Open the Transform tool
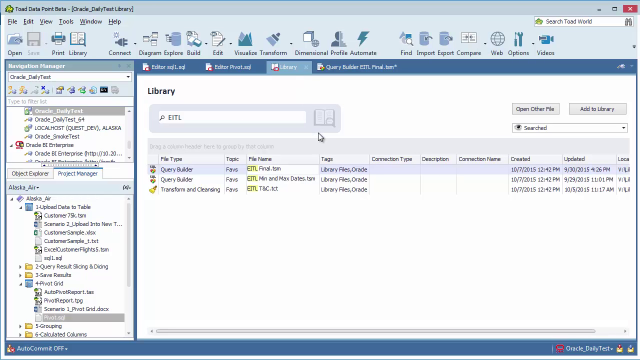Viewport: 640px width, 360px height. (273, 44)
